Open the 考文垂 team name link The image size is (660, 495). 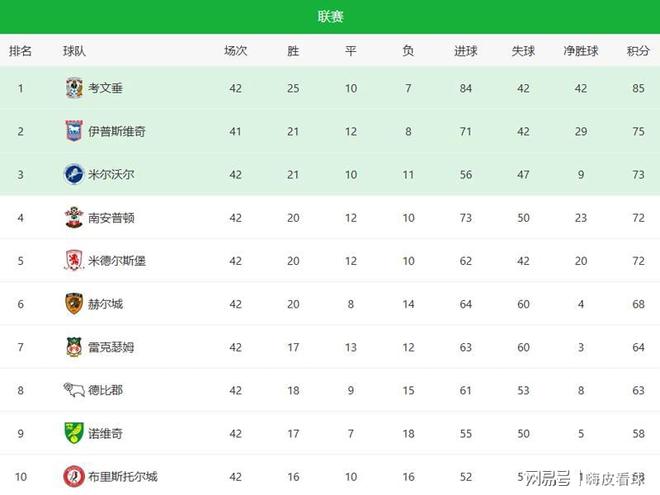(x=106, y=88)
